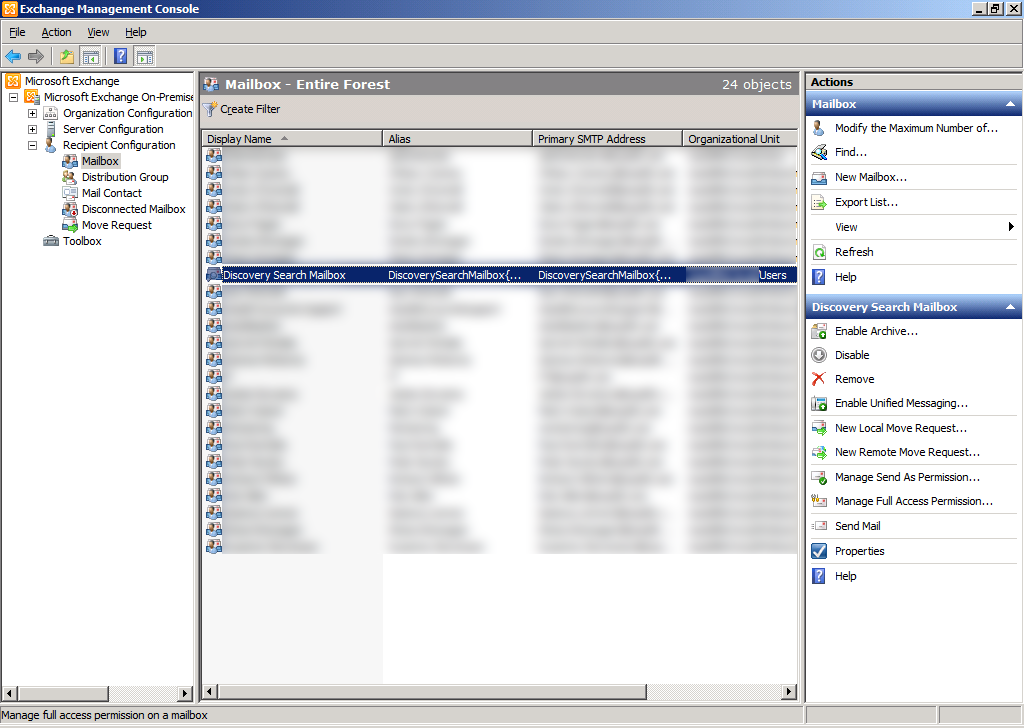Open the View menu in menu bar
Image resolution: width=1024 pixels, height=728 pixels.
[x=98, y=32]
